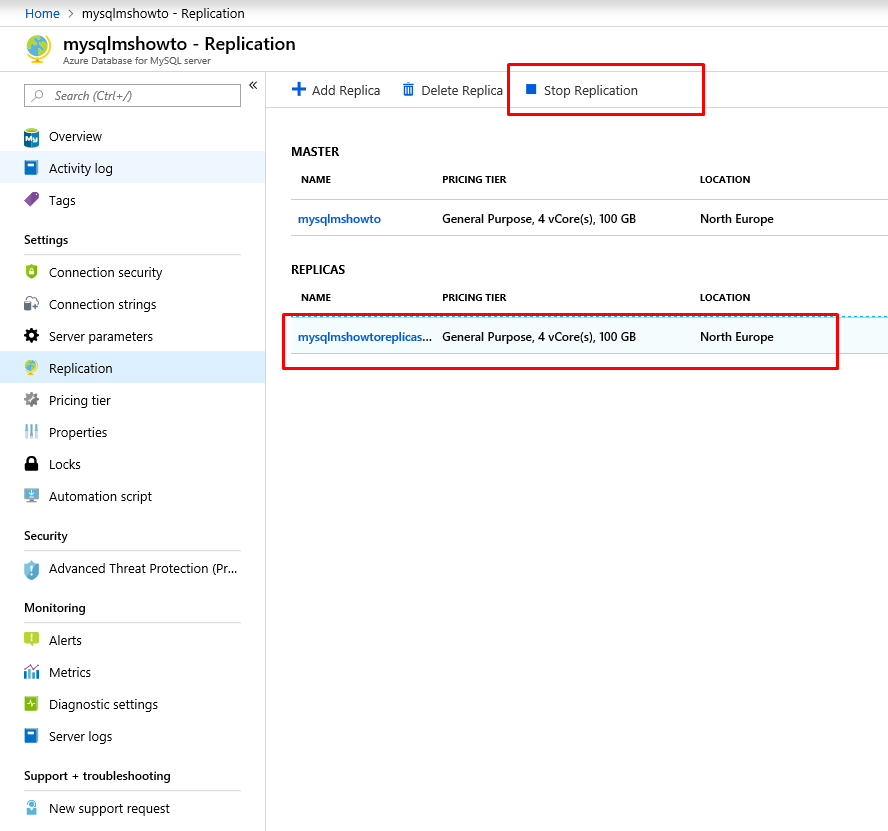Image resolution: width=888 pixels, height=831 pixels.
Task: Click the Delete Replica button
Action: 452,90
